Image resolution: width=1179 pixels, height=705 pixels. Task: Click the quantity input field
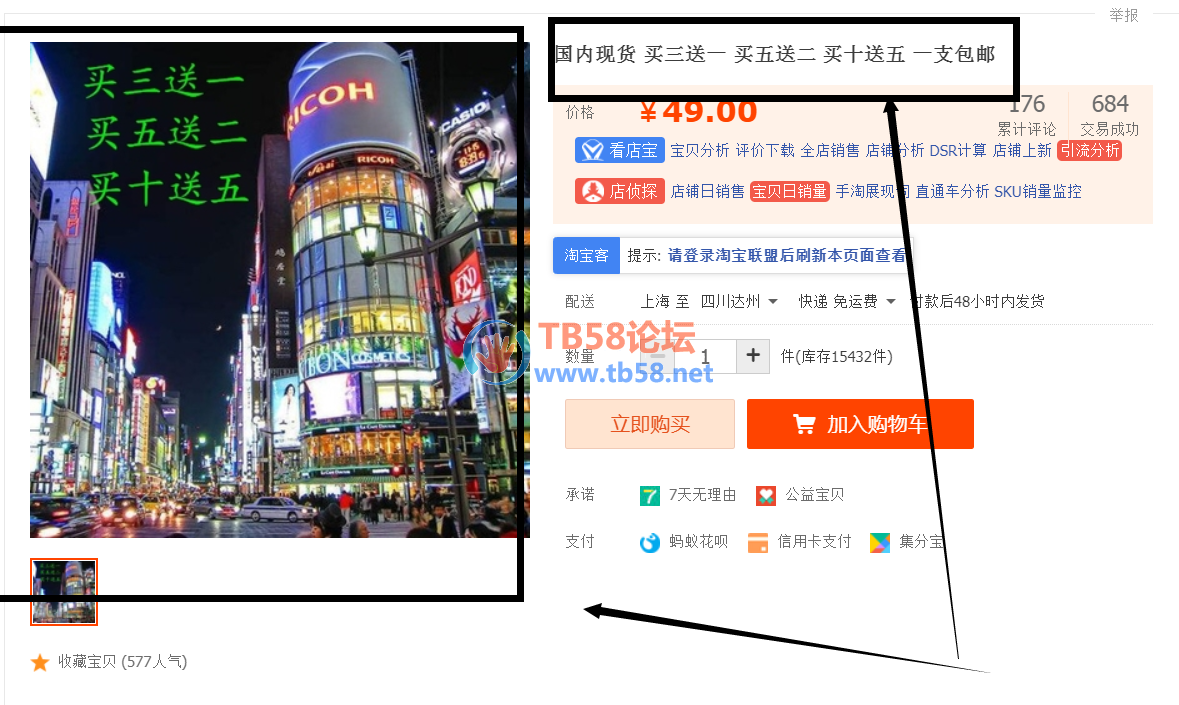pyautogui.click(x=705, y=356)
